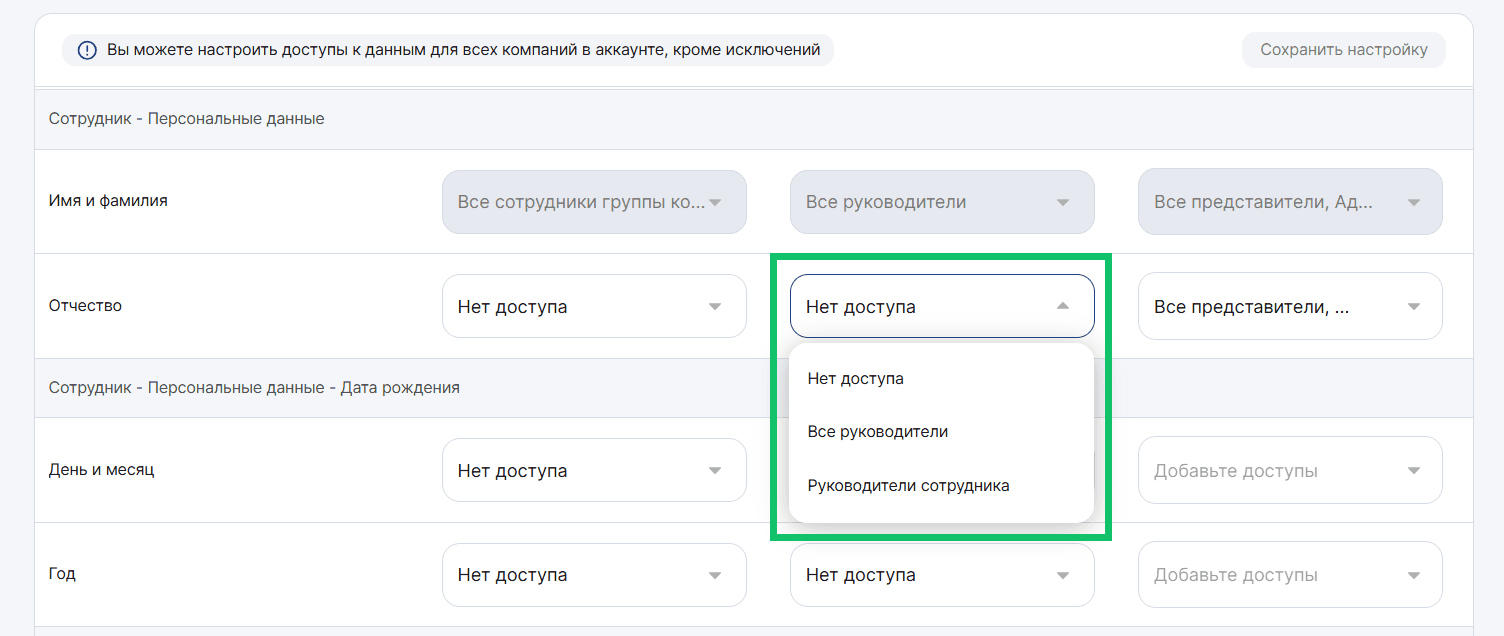The width and height of the screenshot is (1504, 636).
Task: Open the 'Нет доступа' dropdown for 'Отчество' first column
Action: coord(594,306)
